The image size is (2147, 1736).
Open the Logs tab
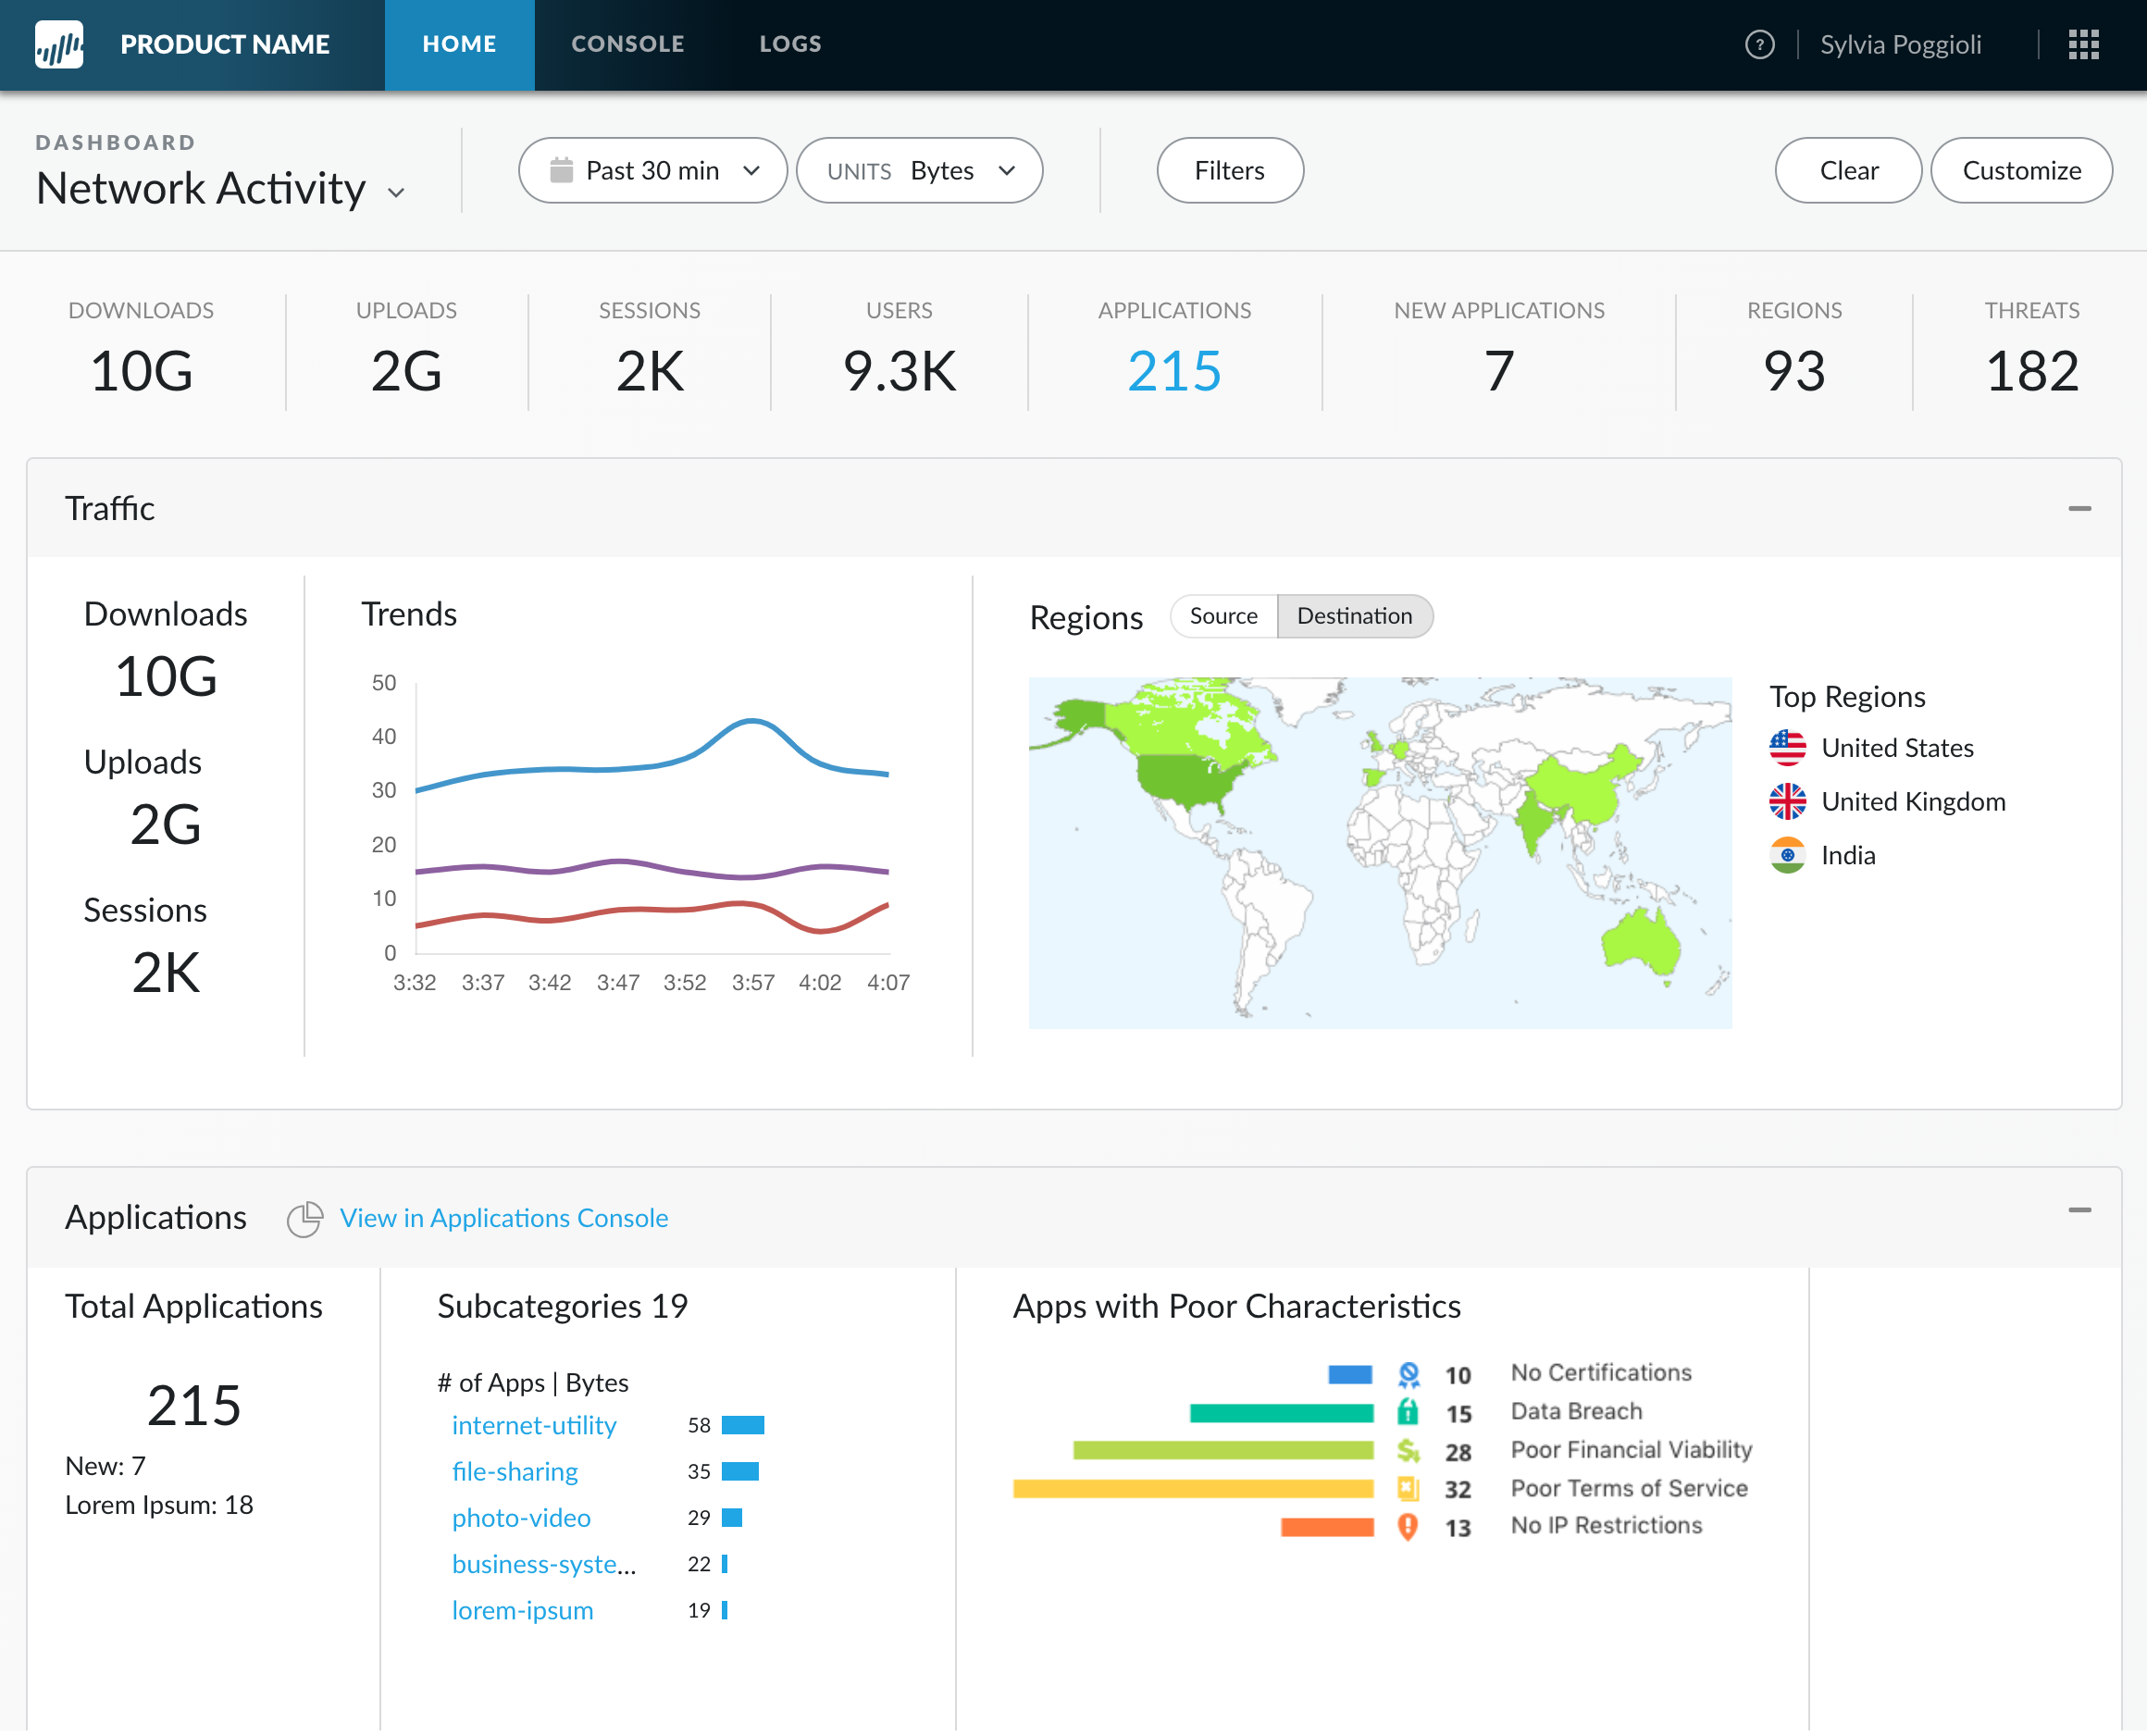[790, 45]
